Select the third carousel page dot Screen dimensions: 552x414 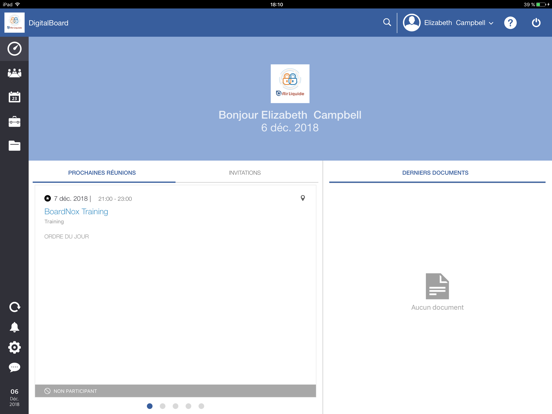[x=175, y=406]
